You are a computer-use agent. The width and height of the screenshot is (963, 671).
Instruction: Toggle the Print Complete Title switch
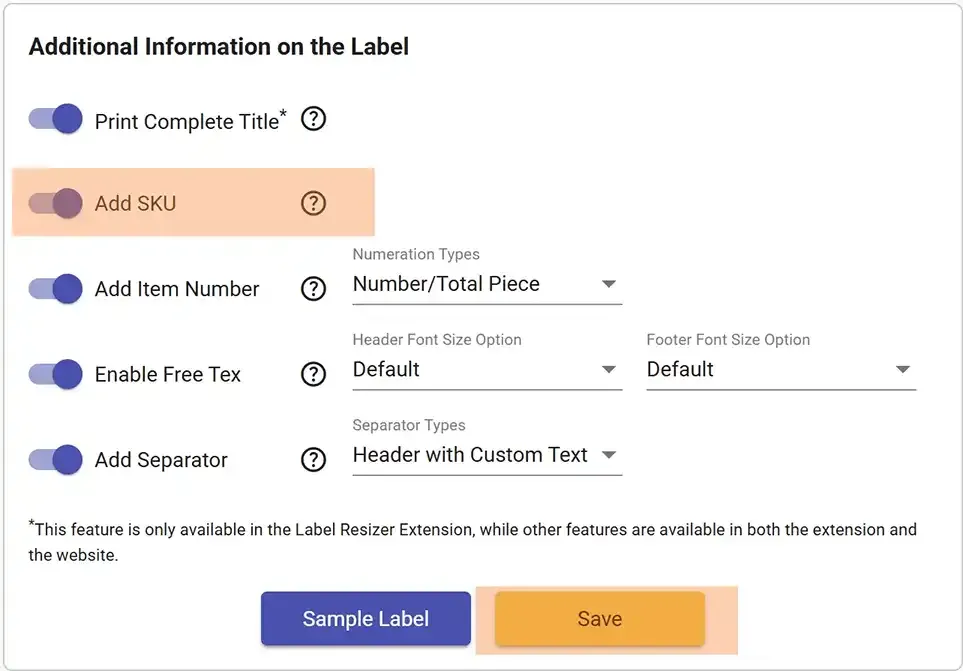click(55, 118)
